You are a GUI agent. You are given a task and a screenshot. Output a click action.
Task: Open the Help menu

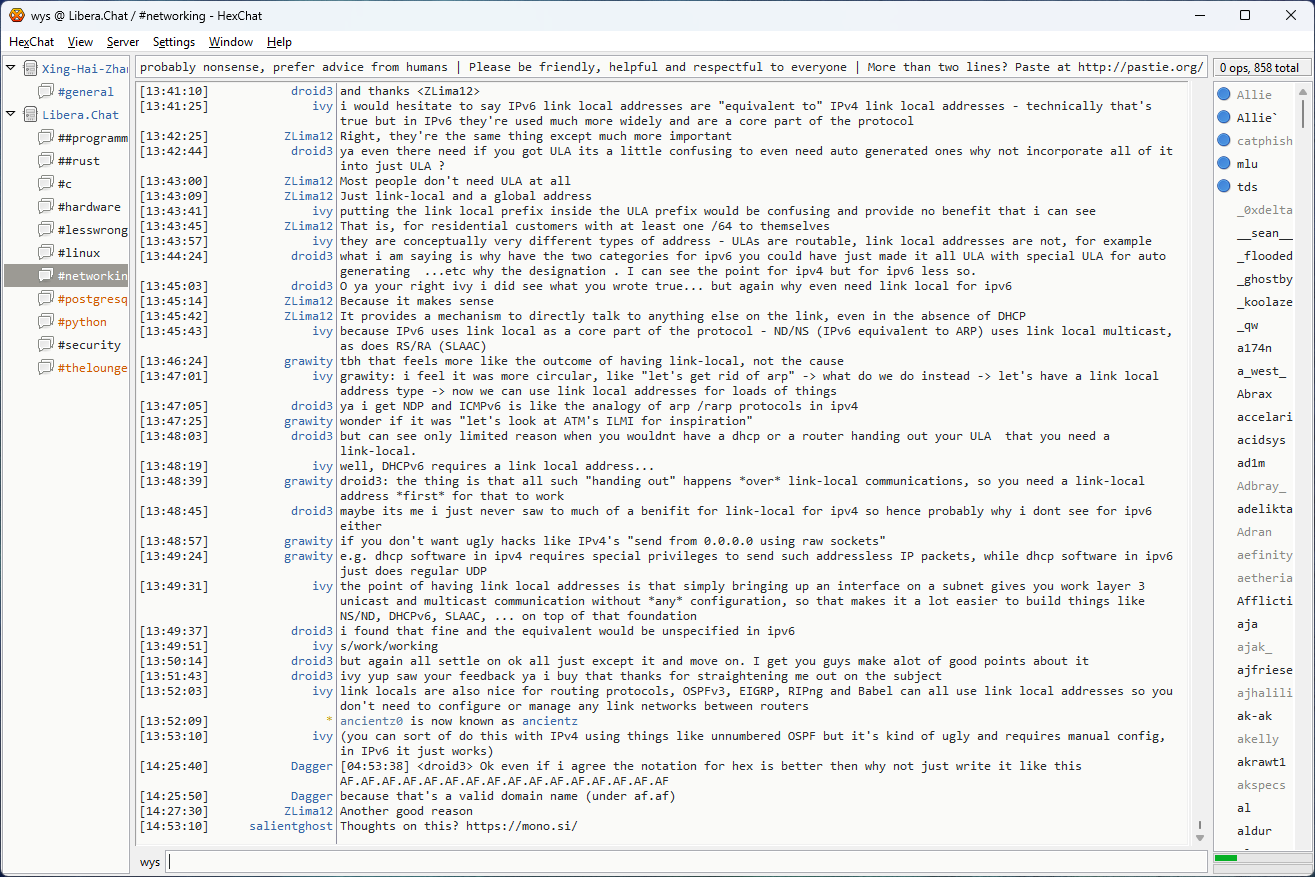click(x=279, y=42)
